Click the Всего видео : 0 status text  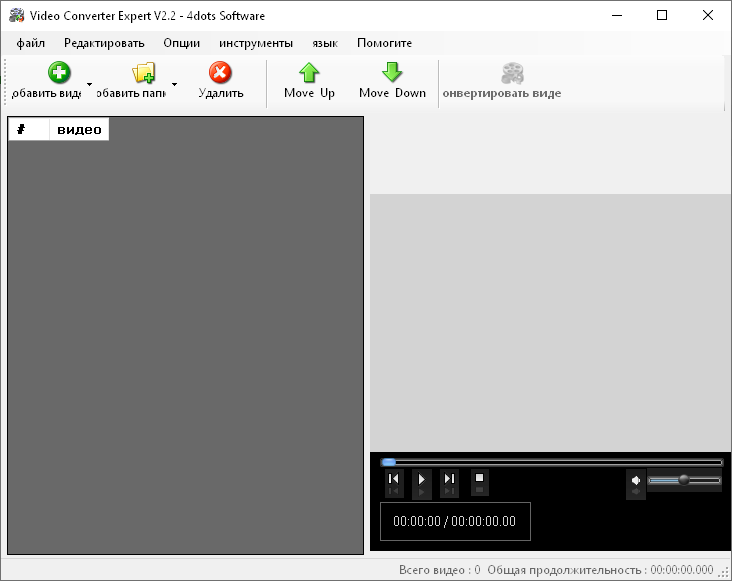[439, 570]
